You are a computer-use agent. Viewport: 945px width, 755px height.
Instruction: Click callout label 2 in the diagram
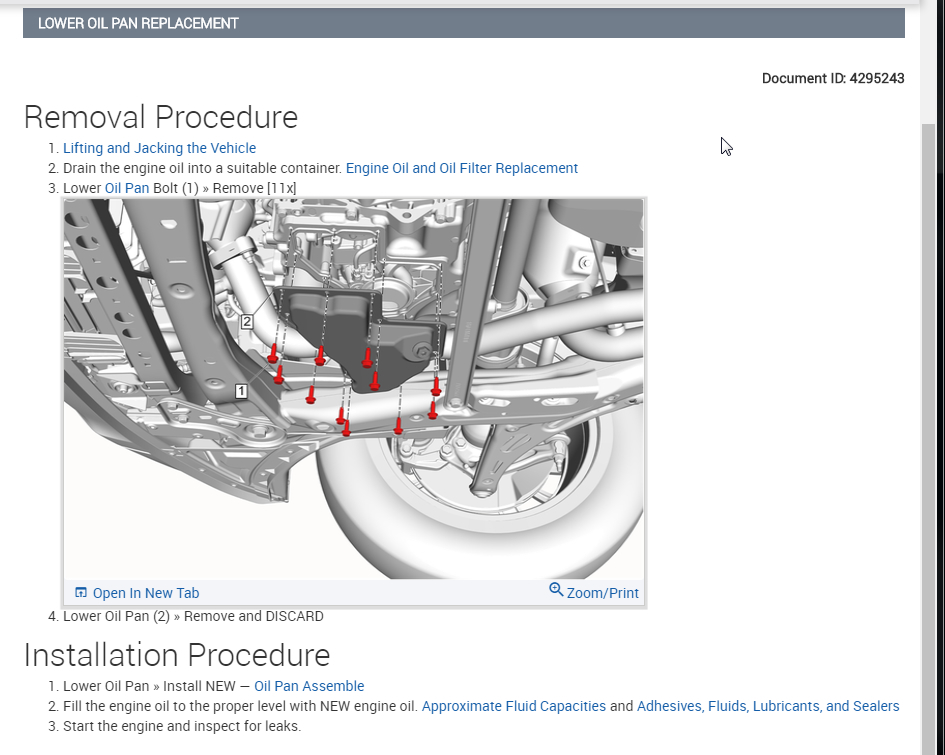tap(246, 322)
